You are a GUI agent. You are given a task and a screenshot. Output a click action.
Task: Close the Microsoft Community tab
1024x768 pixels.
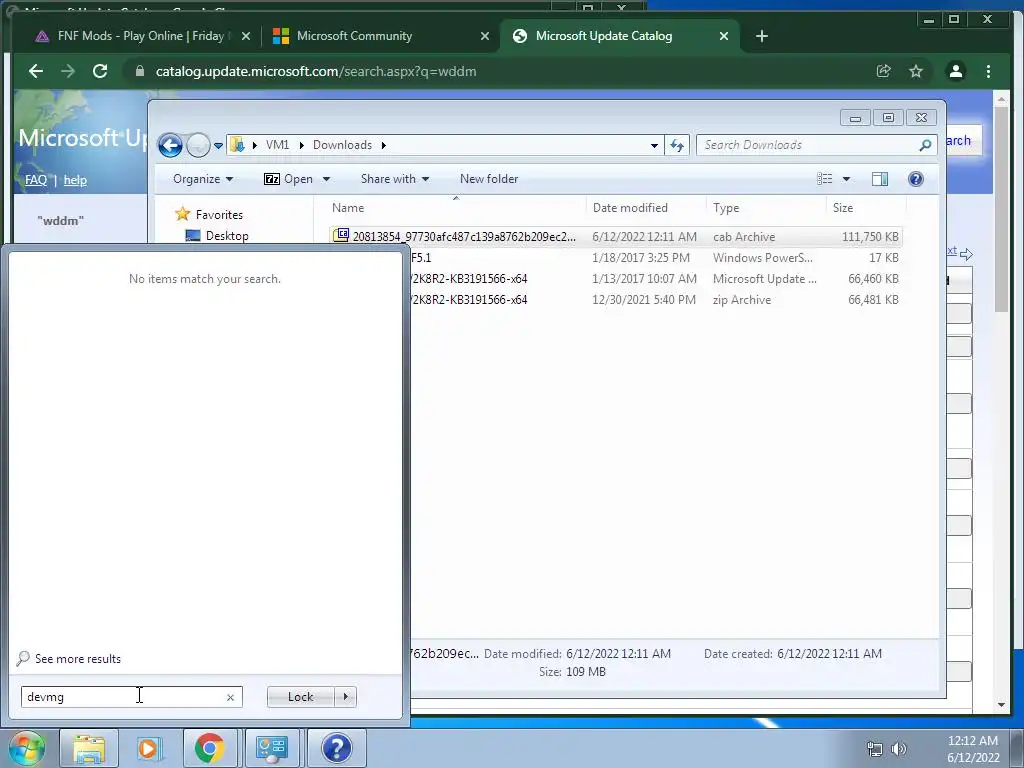pos(485,36)
